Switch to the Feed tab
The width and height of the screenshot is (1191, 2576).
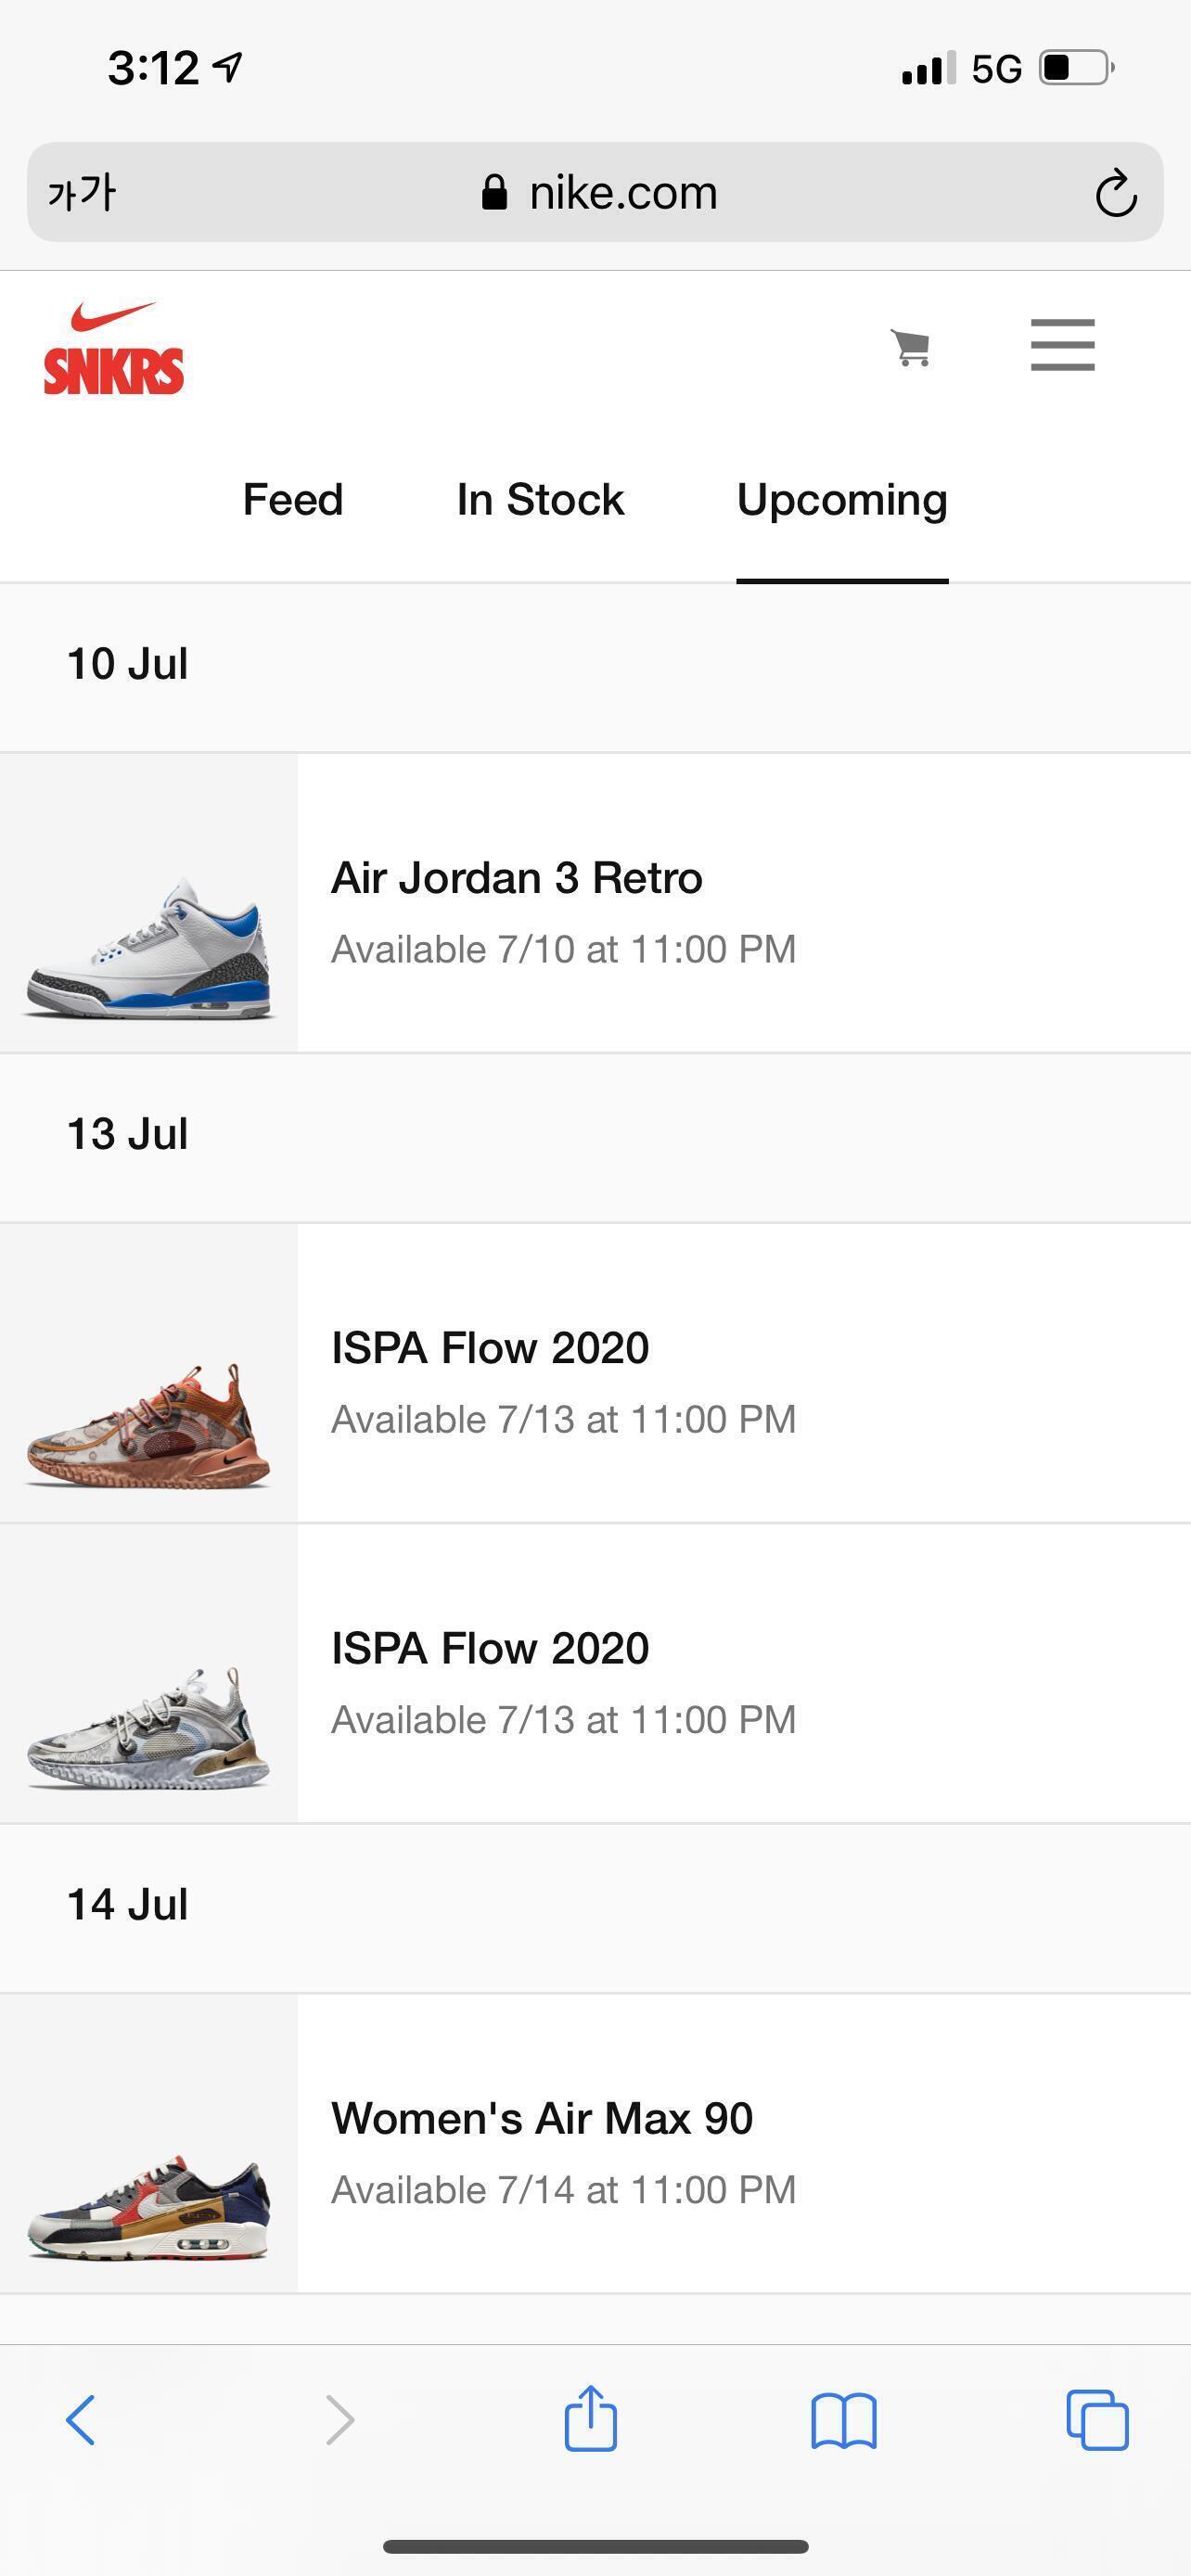293,500
